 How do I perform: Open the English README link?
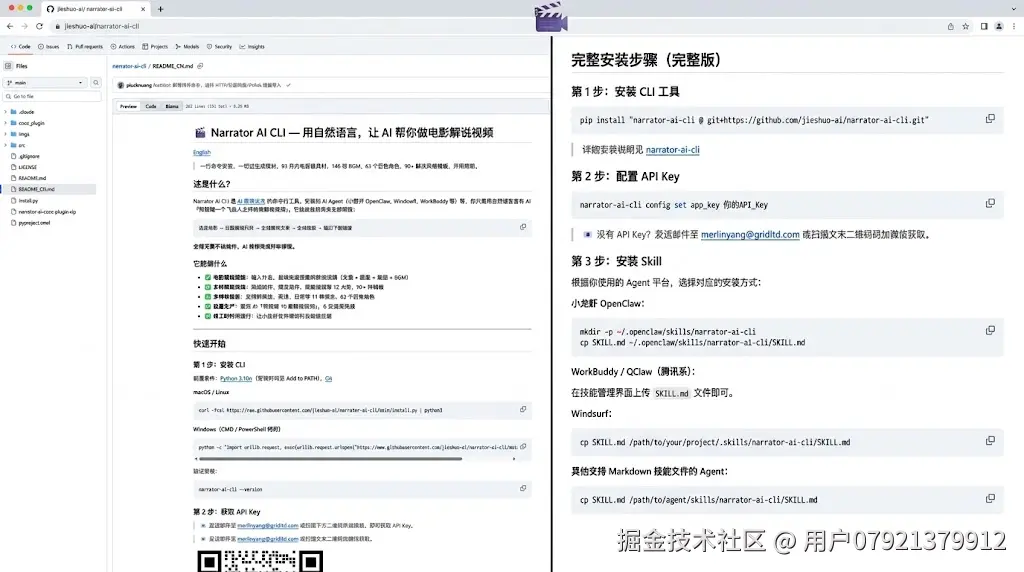tap(202, 152)
